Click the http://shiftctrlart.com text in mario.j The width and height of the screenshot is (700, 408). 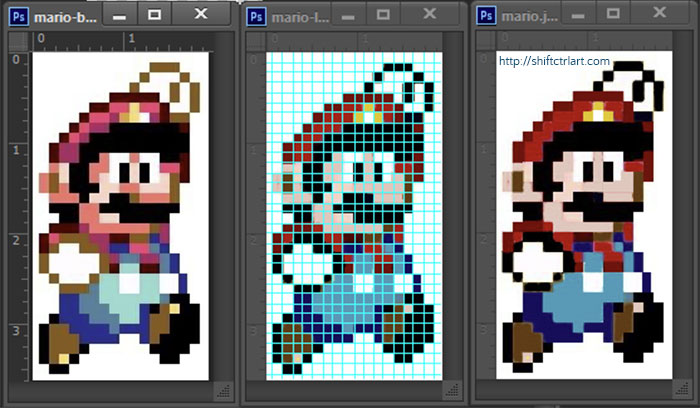tap(554, 61)
